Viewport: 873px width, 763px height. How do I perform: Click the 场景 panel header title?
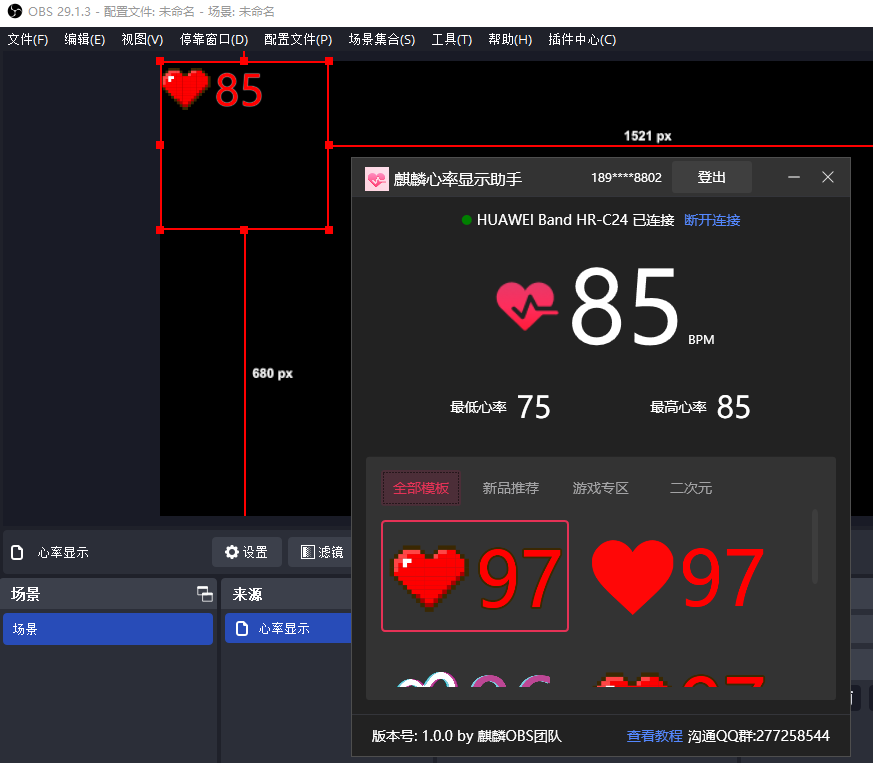point(25,594)
